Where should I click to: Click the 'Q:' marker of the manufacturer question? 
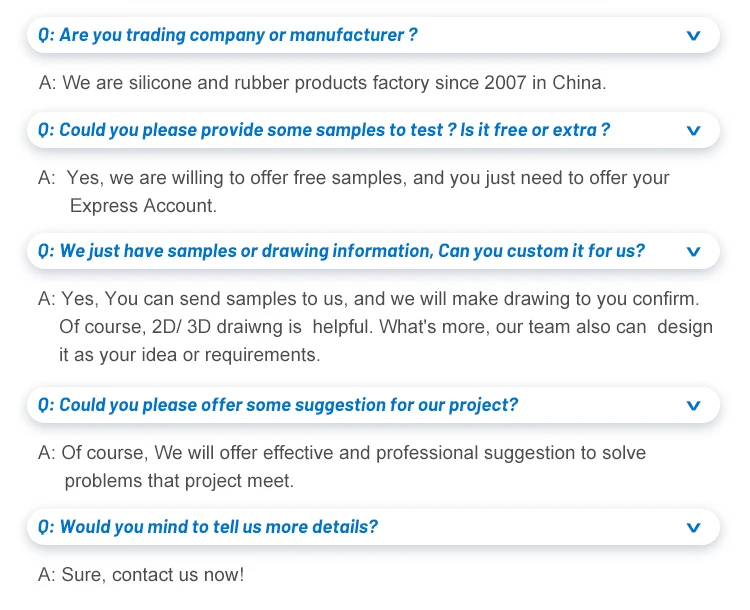(x=46, y=36)
